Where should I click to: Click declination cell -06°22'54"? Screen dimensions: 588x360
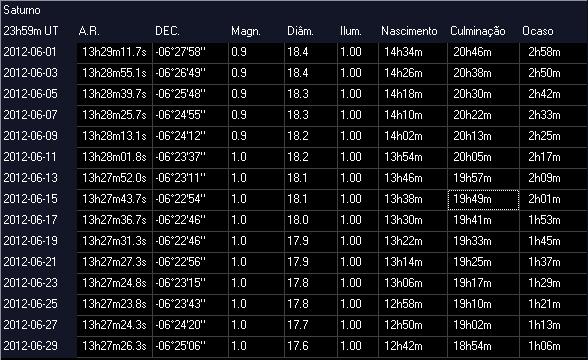[190, 199]
